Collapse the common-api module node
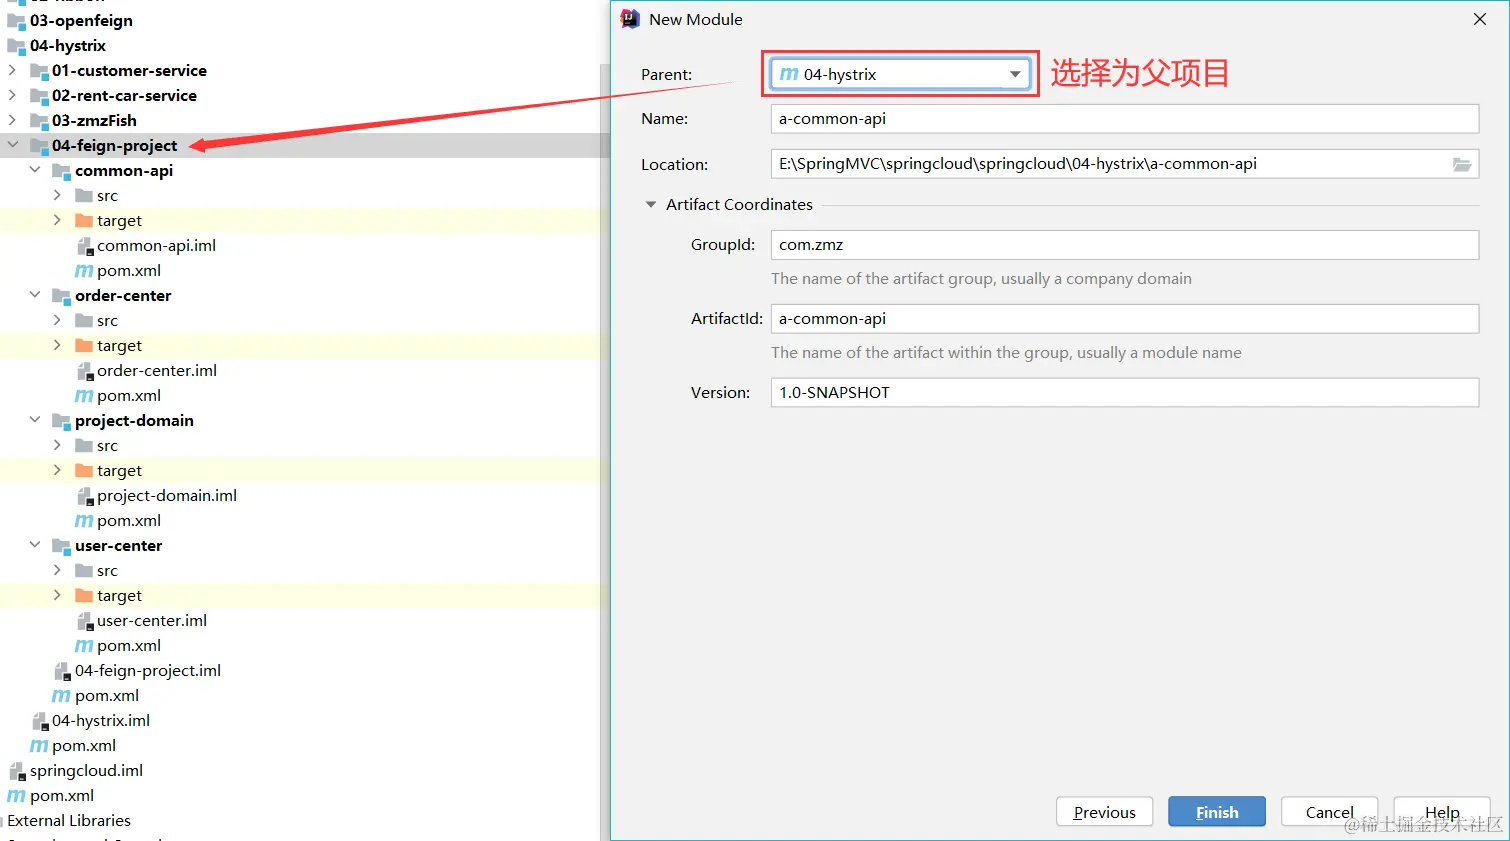 tap(35, 170)
